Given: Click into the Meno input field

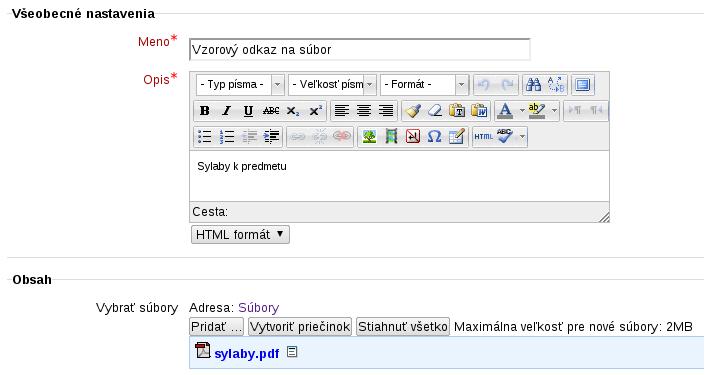Looking at the screenshot, I should (360, 49).
